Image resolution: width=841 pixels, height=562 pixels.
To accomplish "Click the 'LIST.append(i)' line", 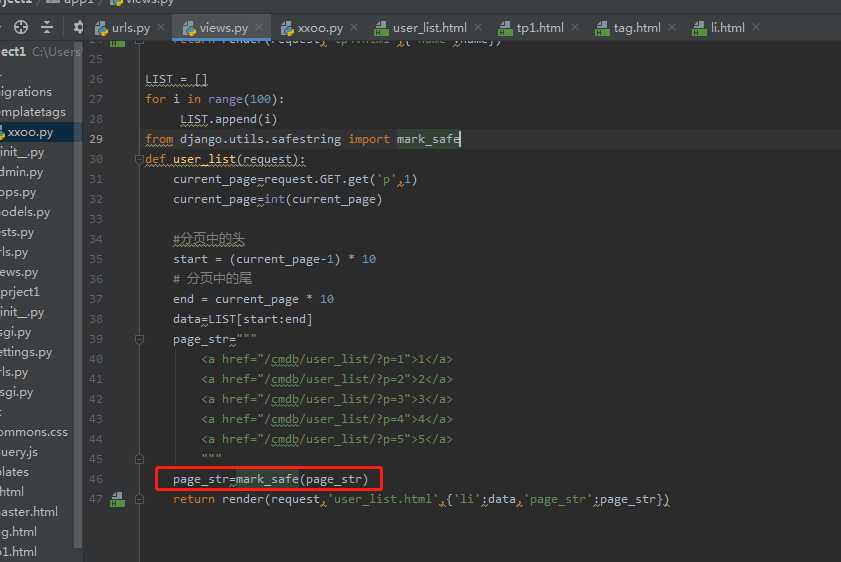I will point(228,119).
